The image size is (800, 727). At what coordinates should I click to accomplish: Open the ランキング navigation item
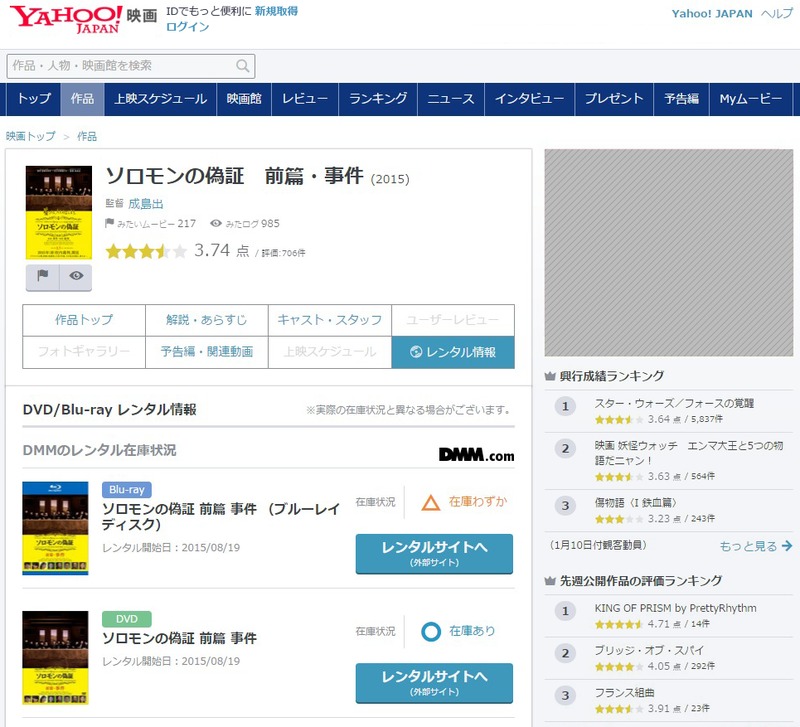pos(378,98)
